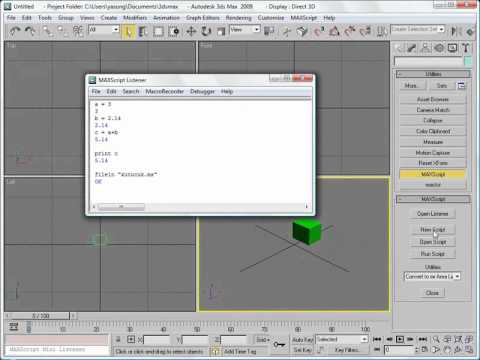480x360 pixels.
Task: Activate the Select Object arrow tool
Action: pyautogui.click(x=128, y=31)
